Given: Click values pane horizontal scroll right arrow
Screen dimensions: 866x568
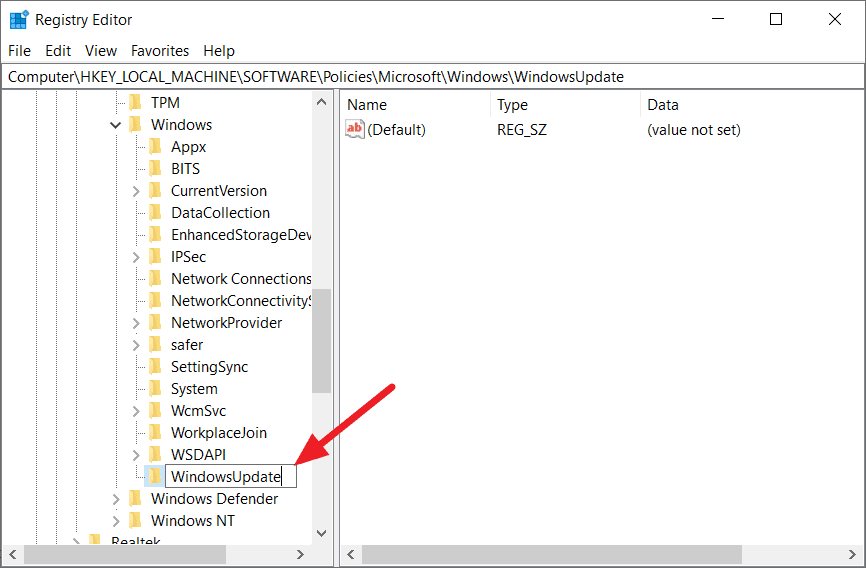Looking at the screenshot, I should [852, 554].
